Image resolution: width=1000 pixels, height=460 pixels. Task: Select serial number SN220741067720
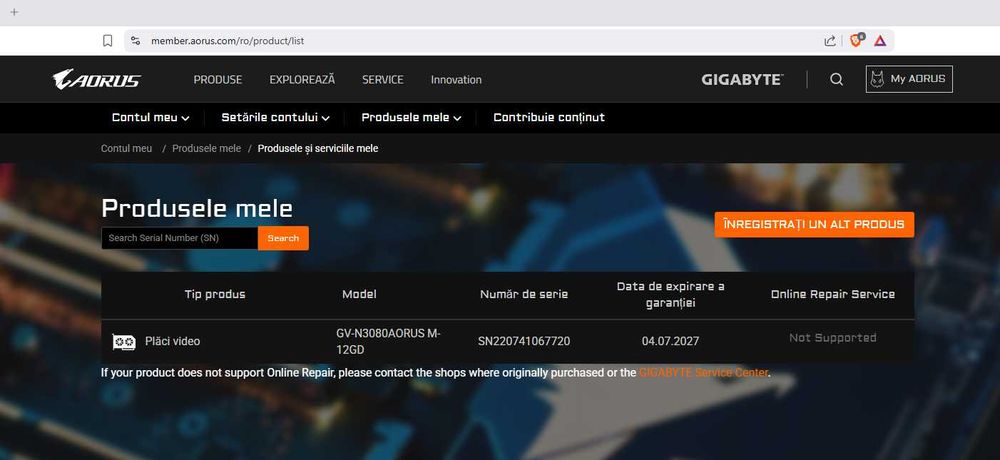524,342
